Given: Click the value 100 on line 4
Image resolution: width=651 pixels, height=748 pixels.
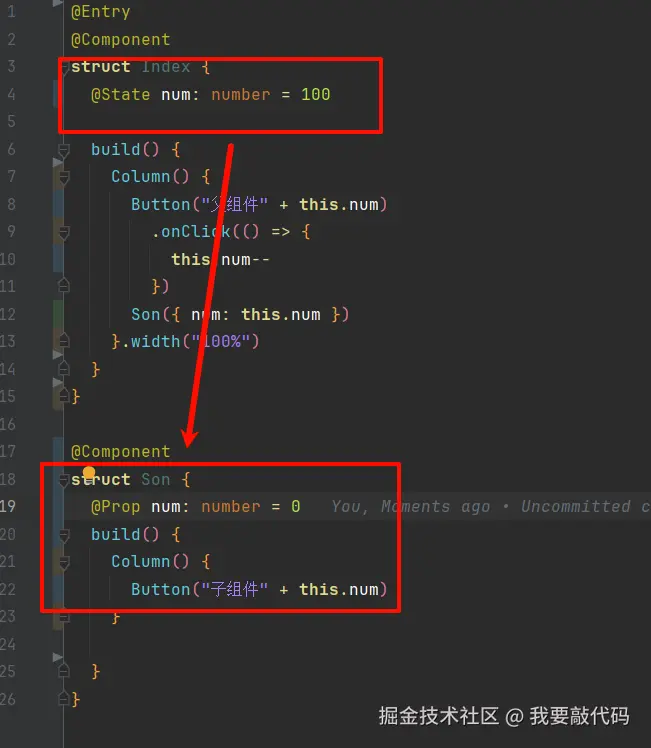Looking at the screenshot, I should tap(316, 94).
